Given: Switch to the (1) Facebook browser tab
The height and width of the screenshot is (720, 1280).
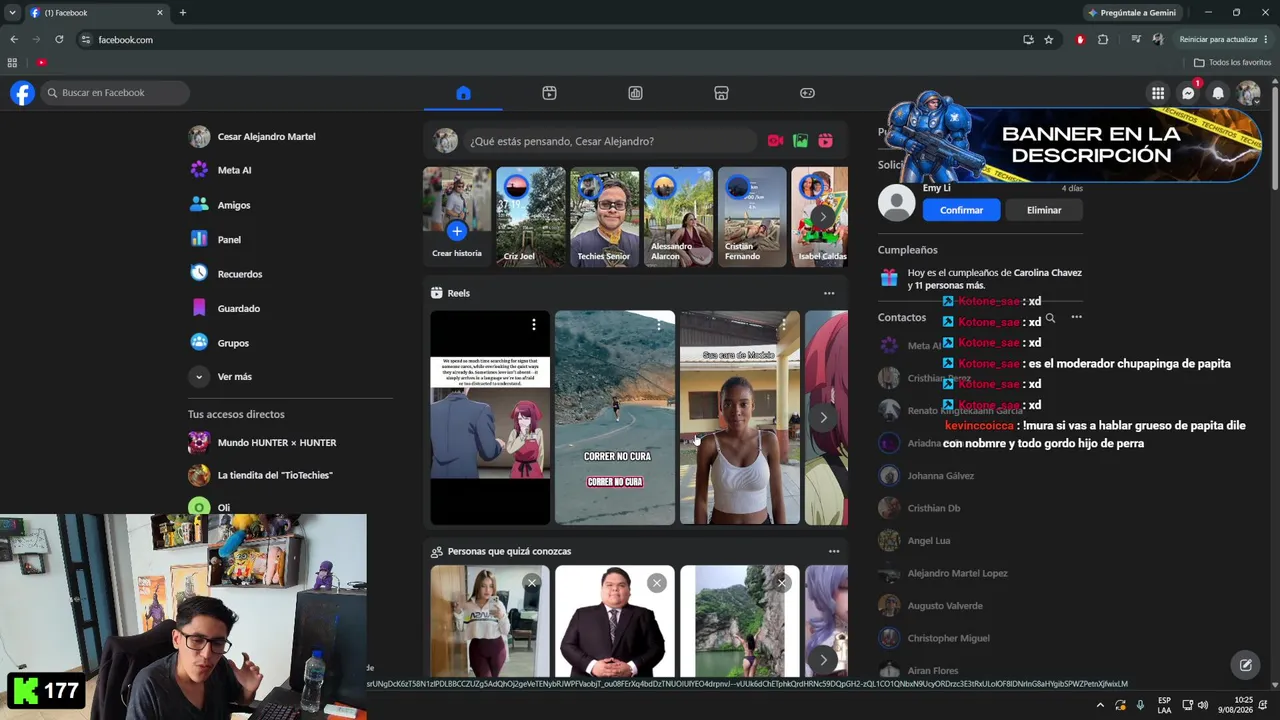Looking at the screenshot, I should tap(96, 13).
